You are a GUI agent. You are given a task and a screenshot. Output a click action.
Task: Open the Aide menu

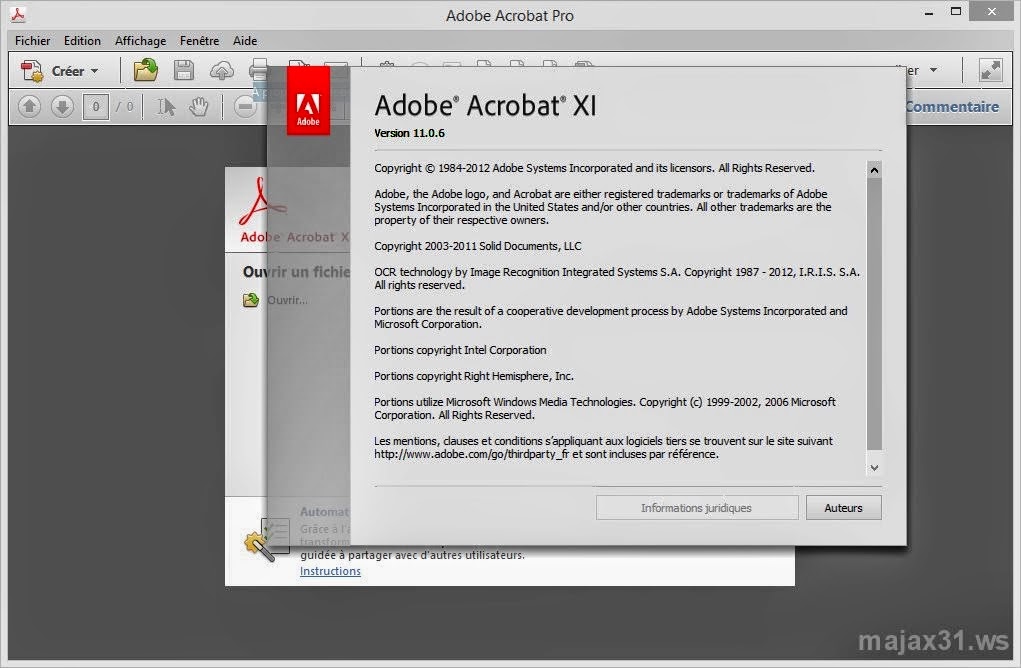(245, 40)
